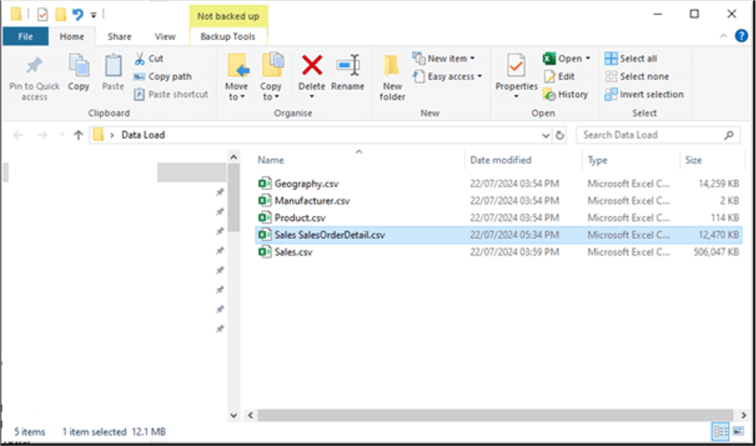Click the 22/07/2024 05:34 PM date cell

[x=514, y=235]
